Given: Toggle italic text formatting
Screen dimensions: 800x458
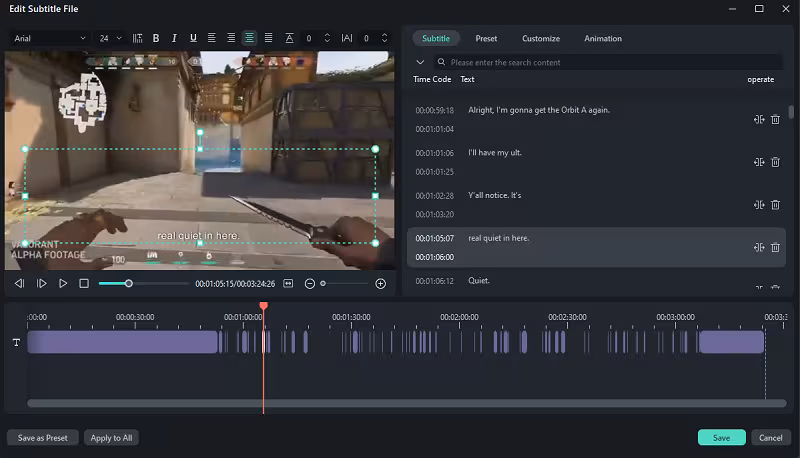Looking at the screenshot, I should pyautogui.click(x=174, y=38).
